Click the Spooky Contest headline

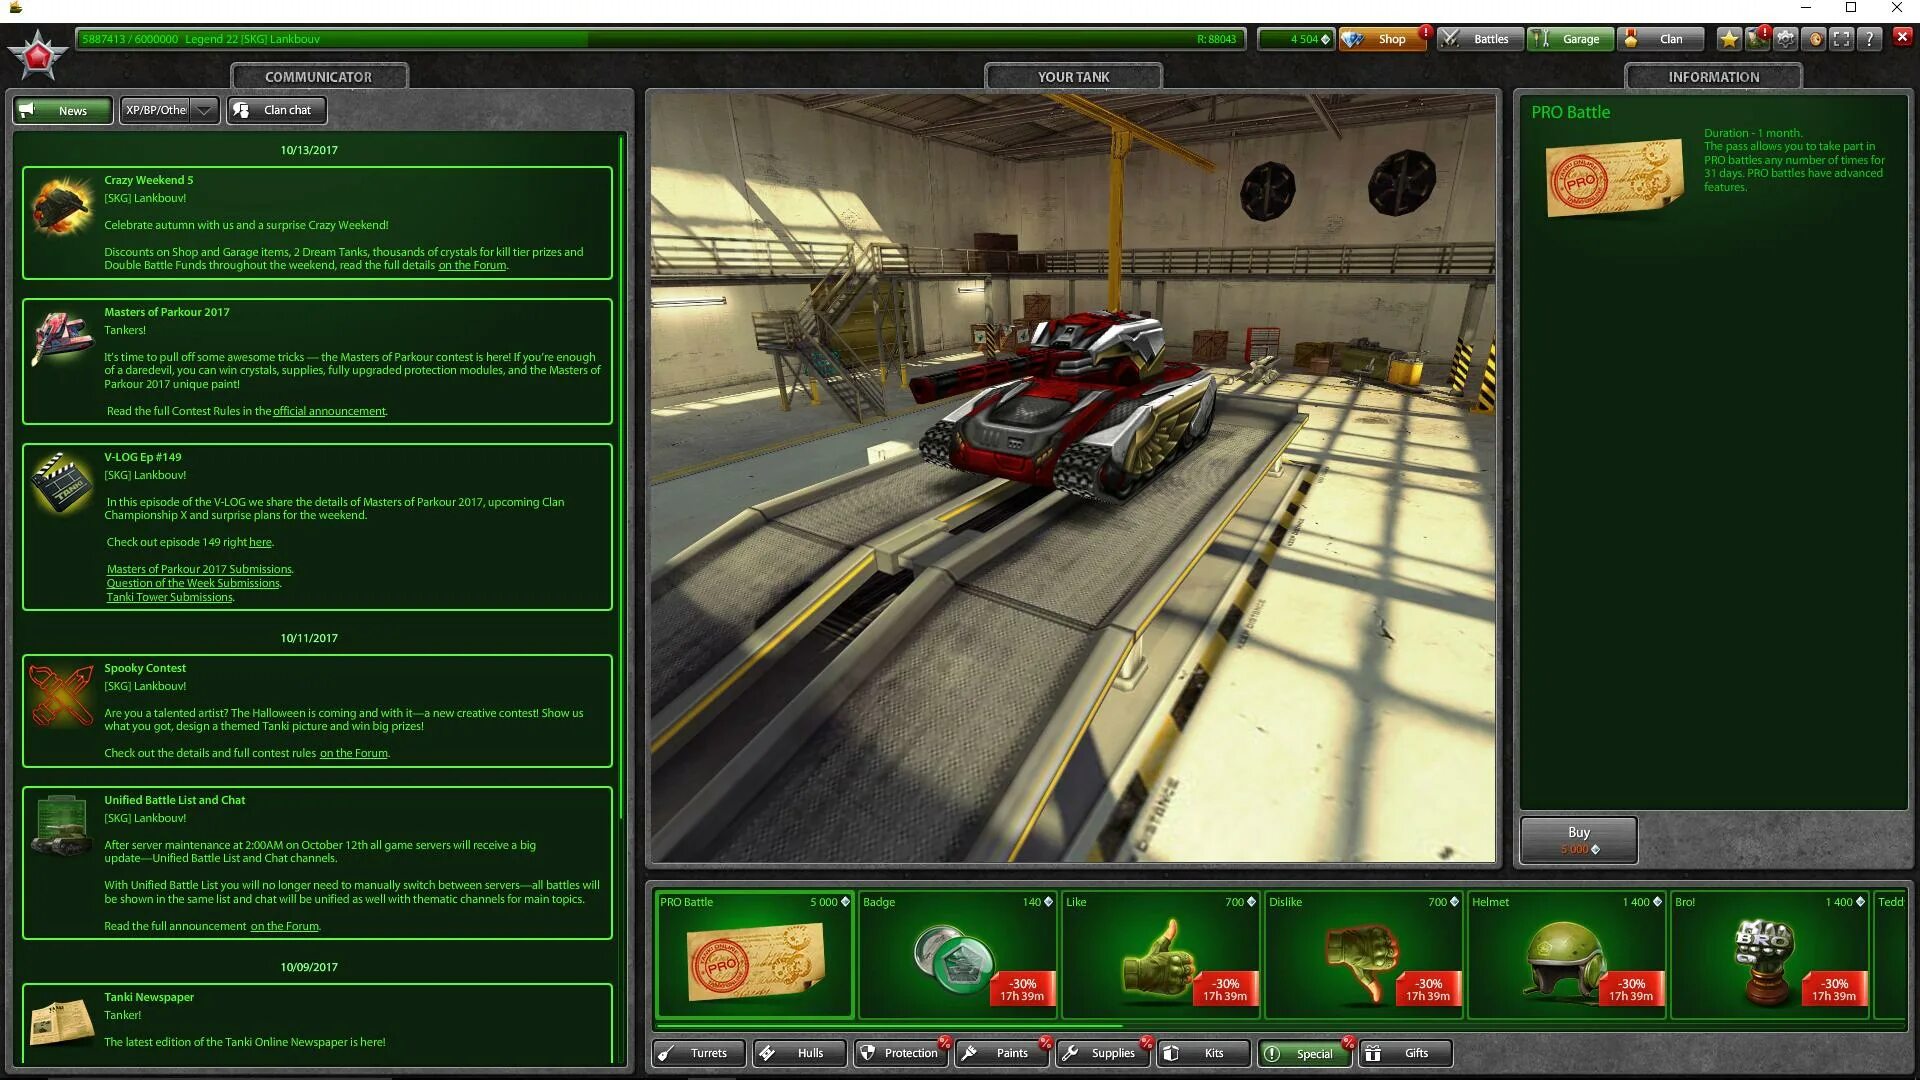[x=145, y=668]
